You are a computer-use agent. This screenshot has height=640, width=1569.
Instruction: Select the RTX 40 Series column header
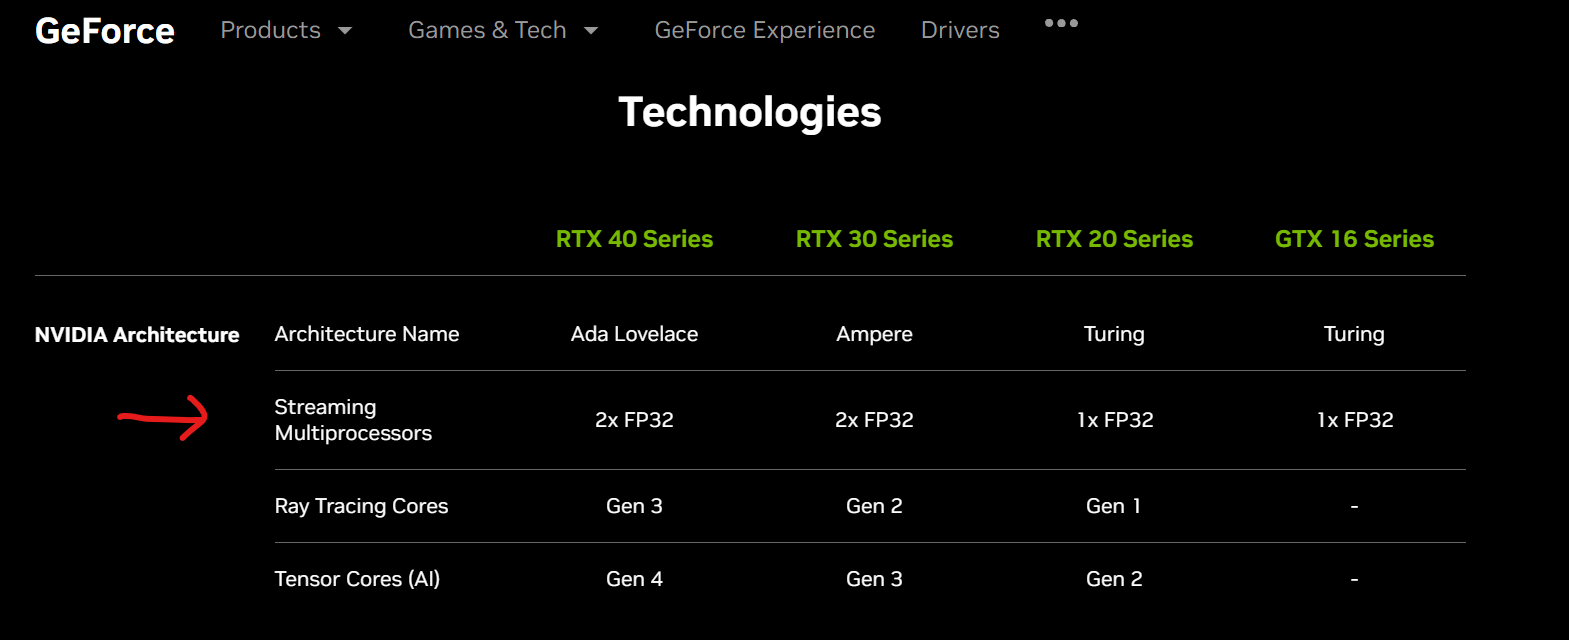(634, 239)
